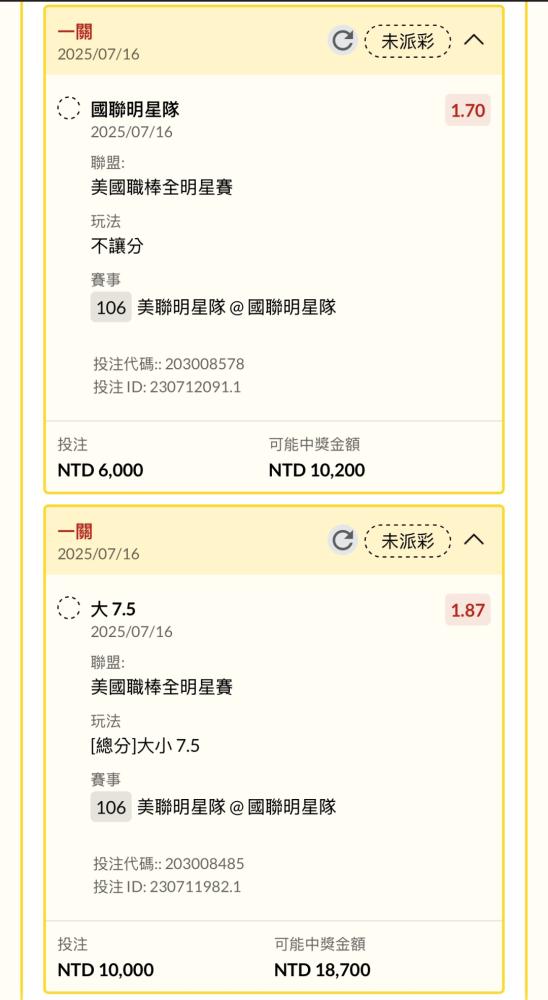
Task: Collapse the 大 7.5 bet card
Action: tap(474, 540)
